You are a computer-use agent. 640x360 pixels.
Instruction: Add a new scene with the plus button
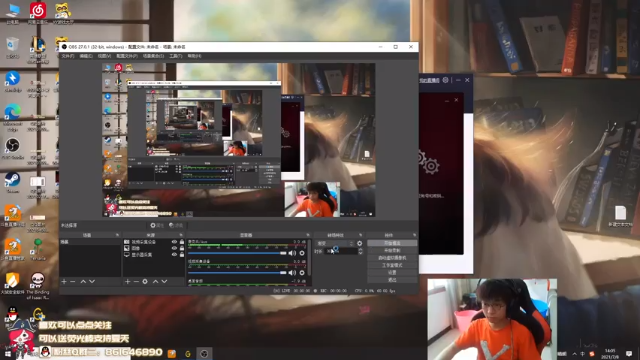tap(64, 282)
